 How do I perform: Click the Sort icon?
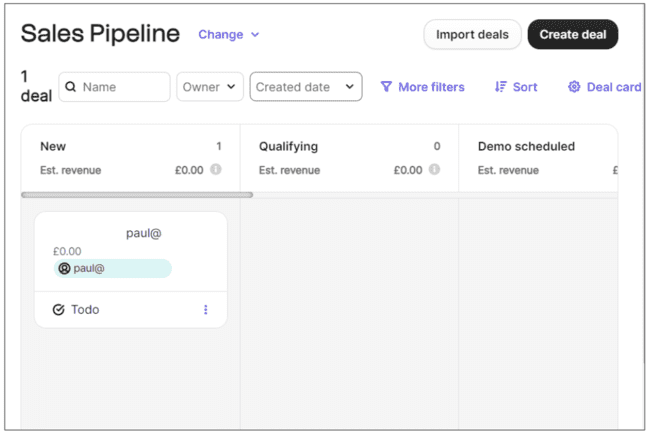(501, 87)
